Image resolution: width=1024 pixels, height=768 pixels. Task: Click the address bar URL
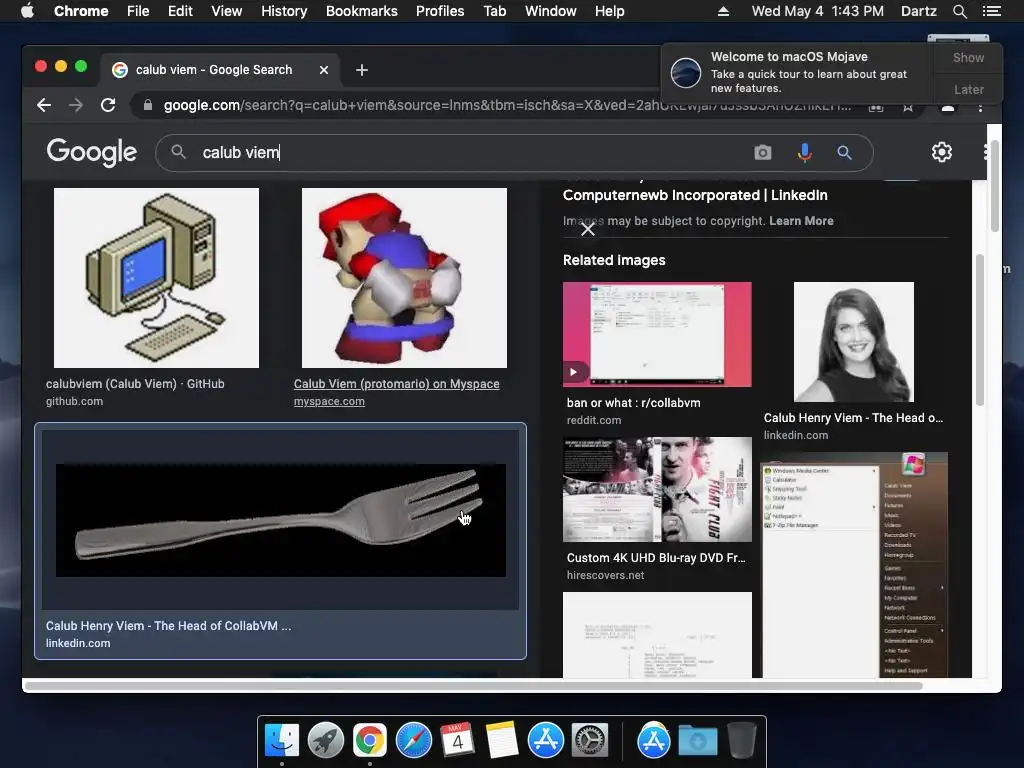click(x=507, y=105)
